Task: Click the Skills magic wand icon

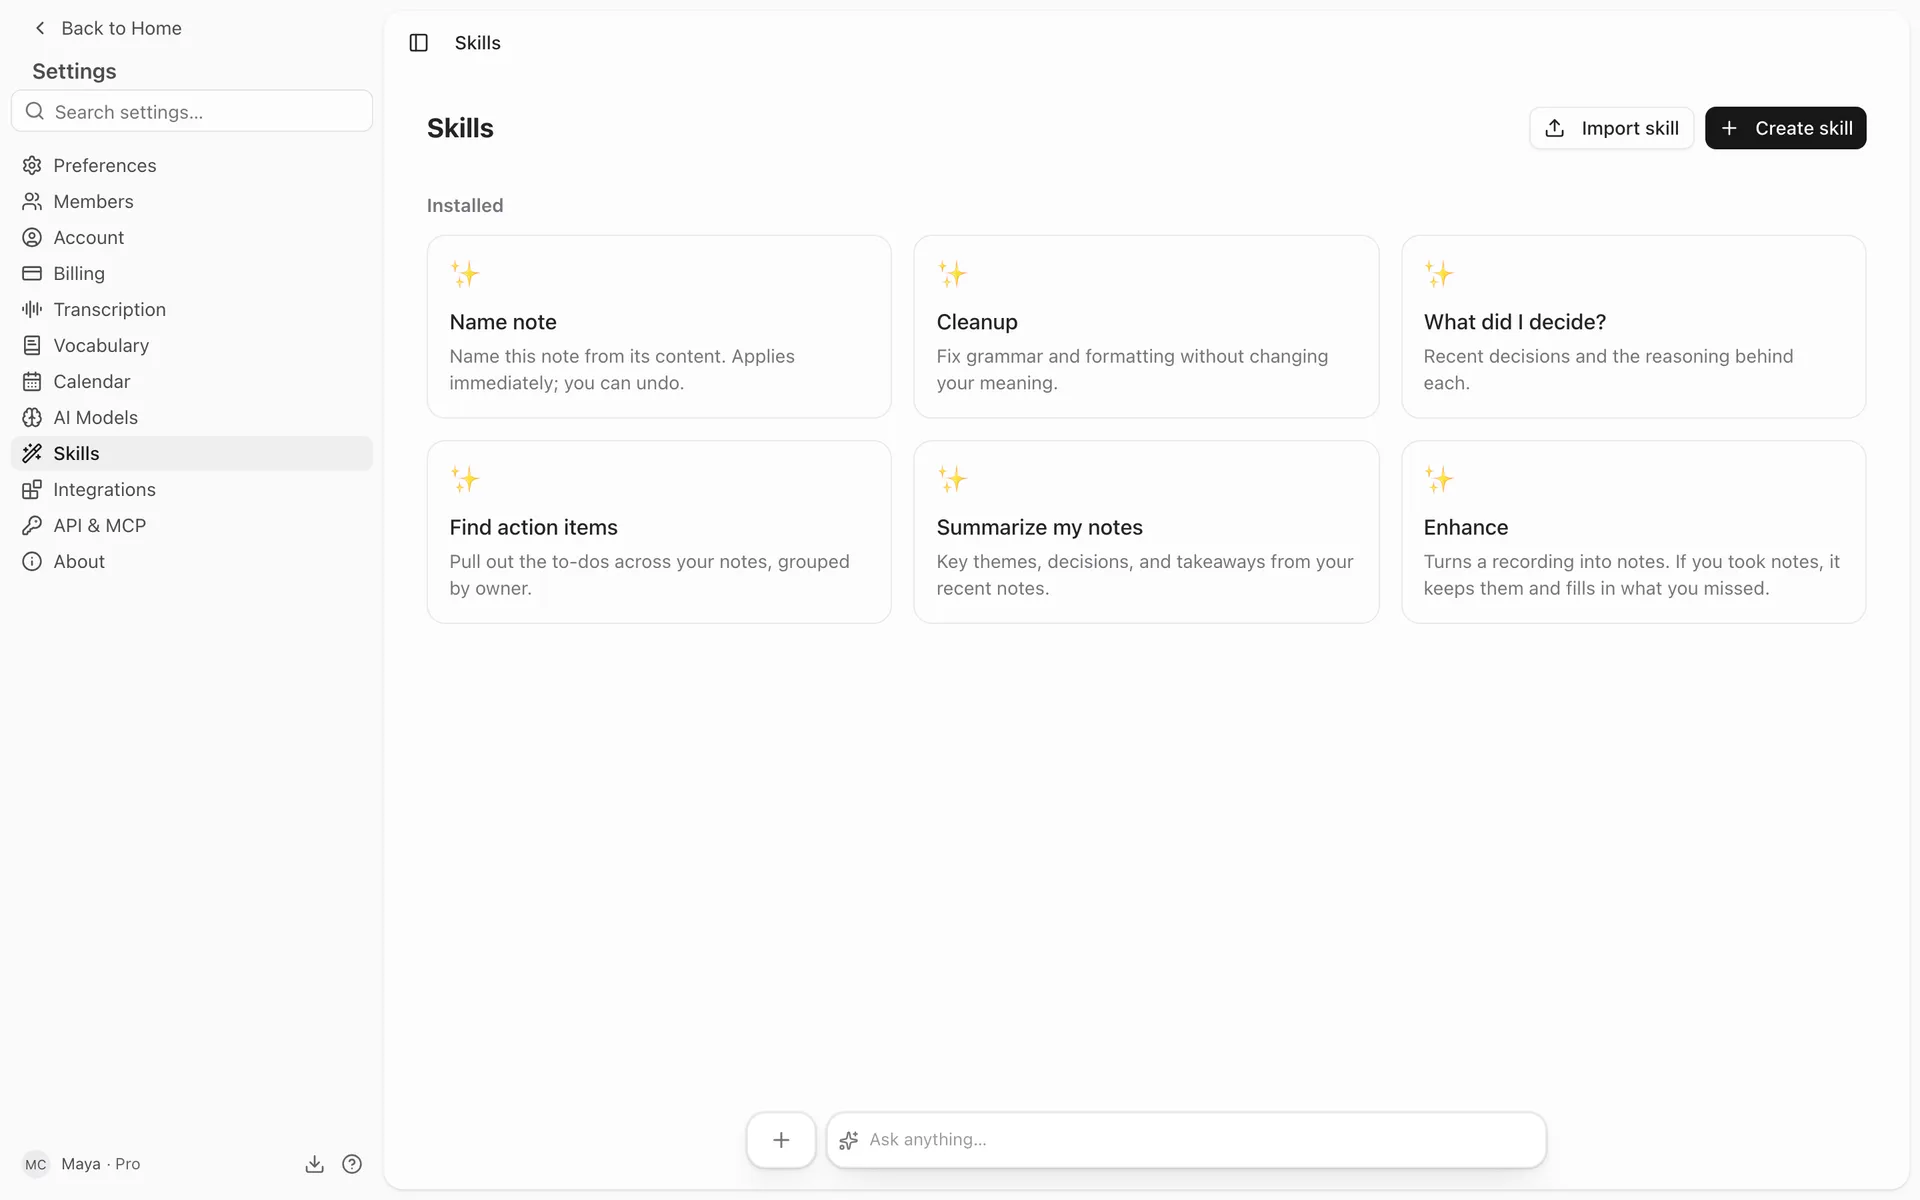Action: point(32,453)
